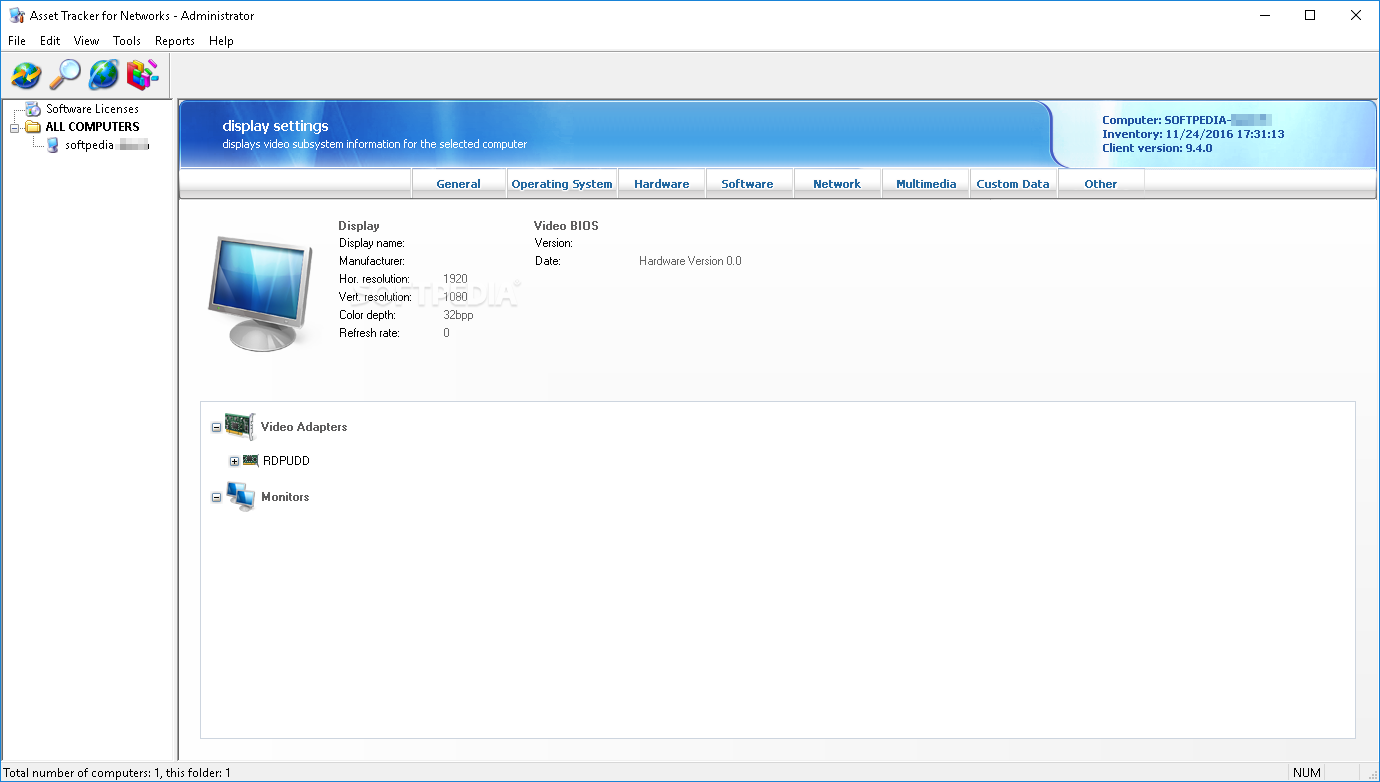Image resolution: width=1380 pixels, height=782 pixels.
Task: Click the globe with orange arrows toolbar icon
Action: (26, 74)
